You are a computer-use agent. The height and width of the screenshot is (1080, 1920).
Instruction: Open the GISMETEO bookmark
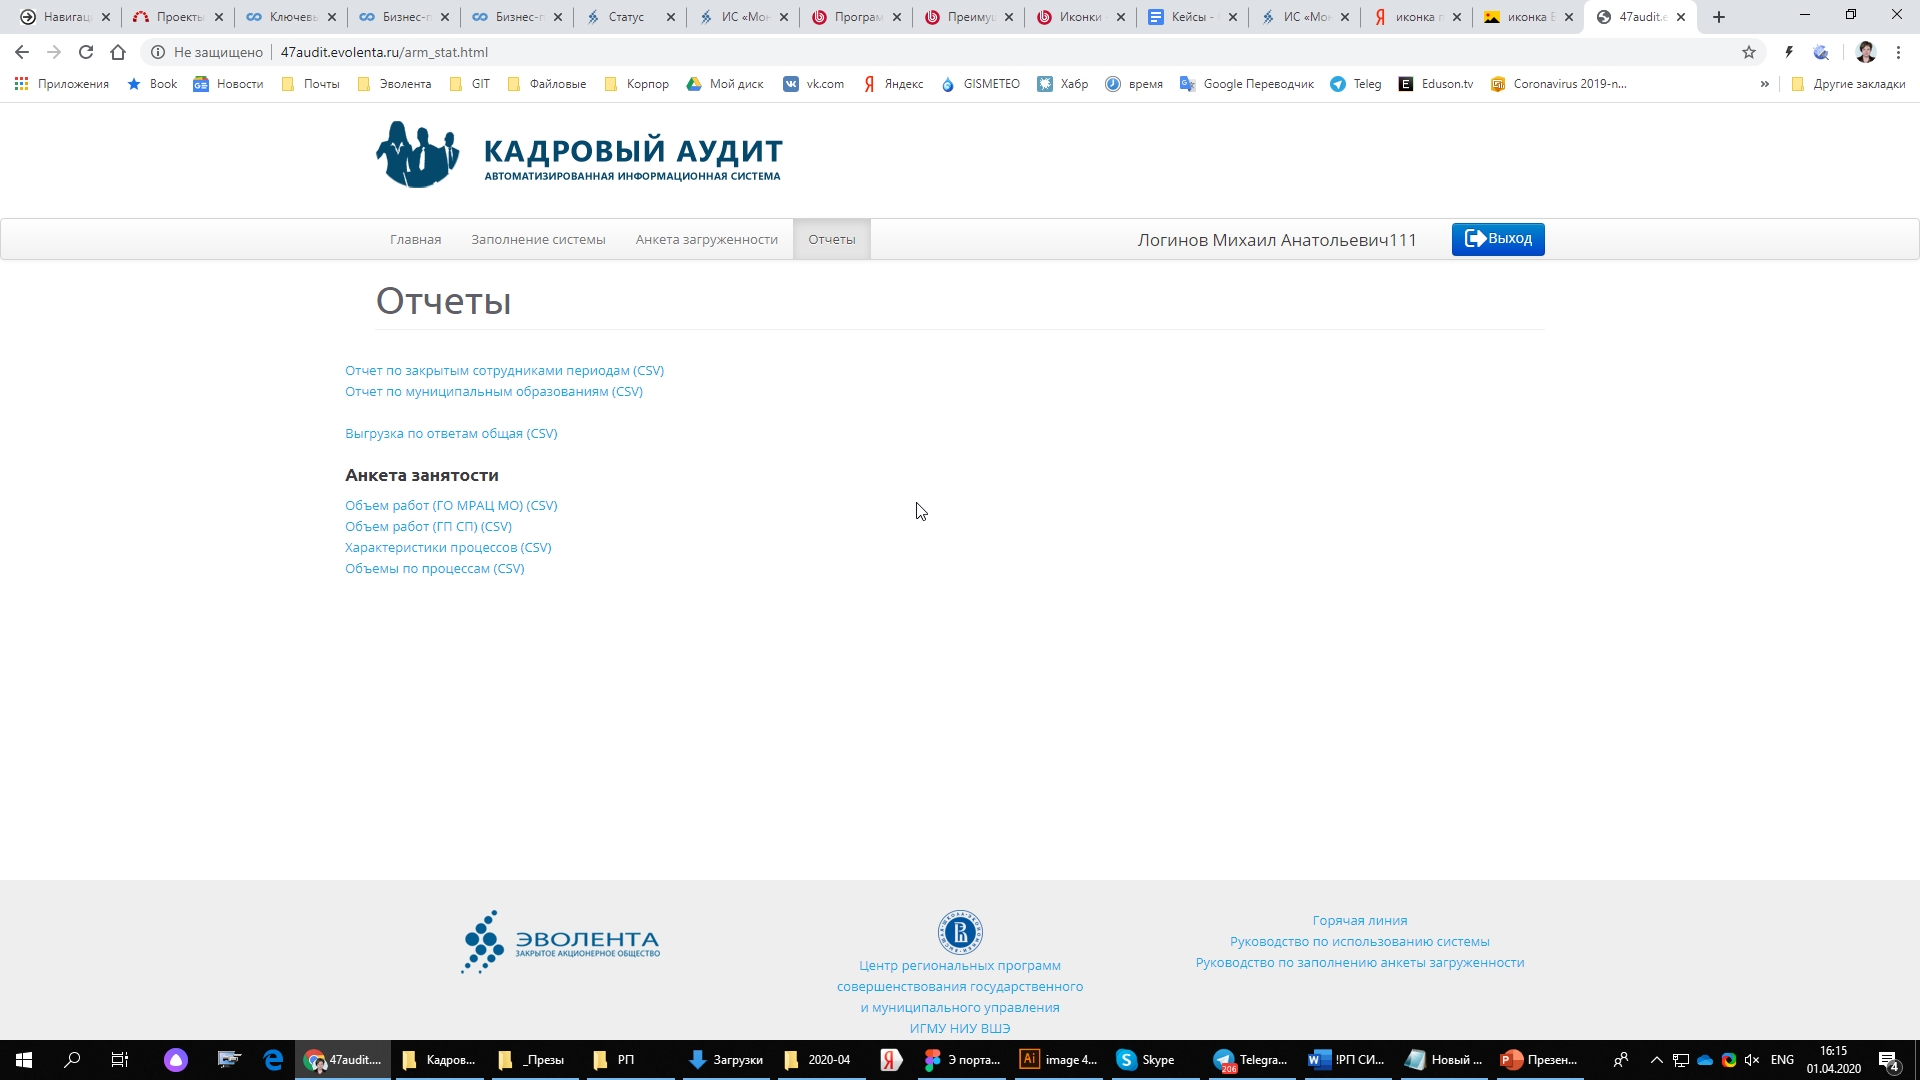coord(981,84)
